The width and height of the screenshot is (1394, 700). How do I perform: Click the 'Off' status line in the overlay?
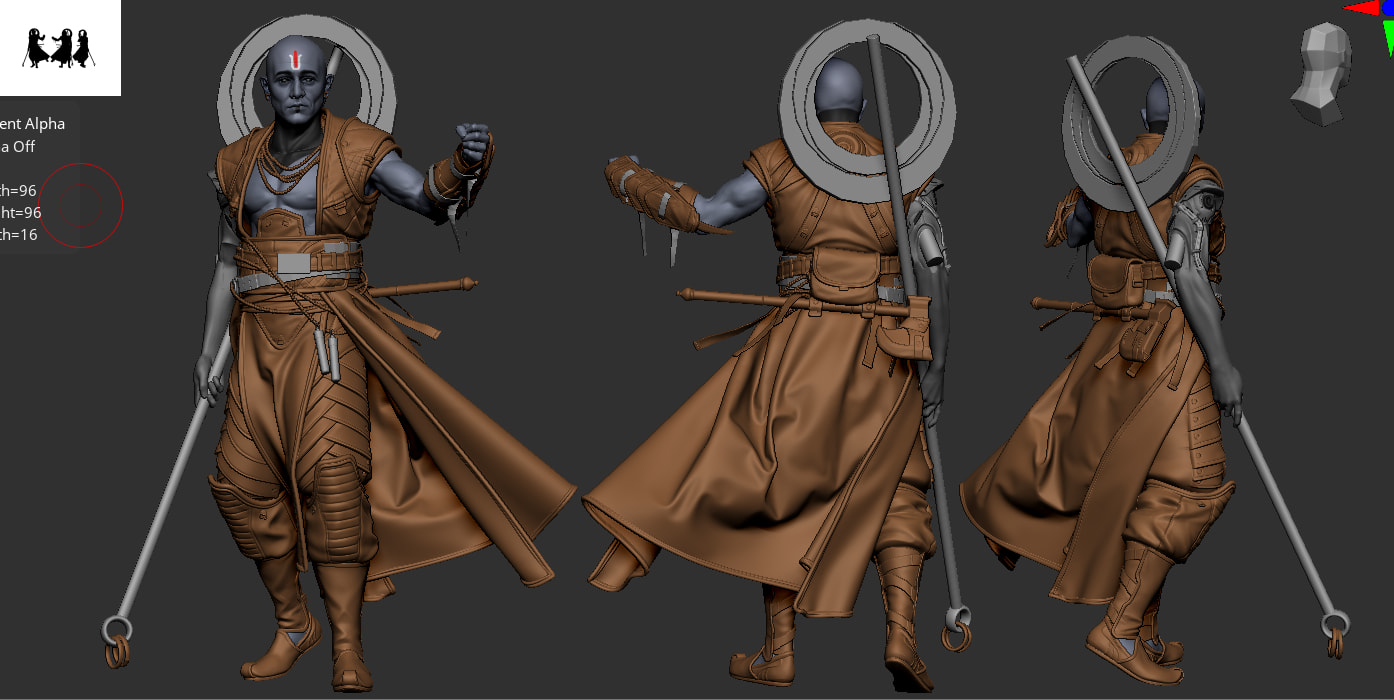(20, 146)
